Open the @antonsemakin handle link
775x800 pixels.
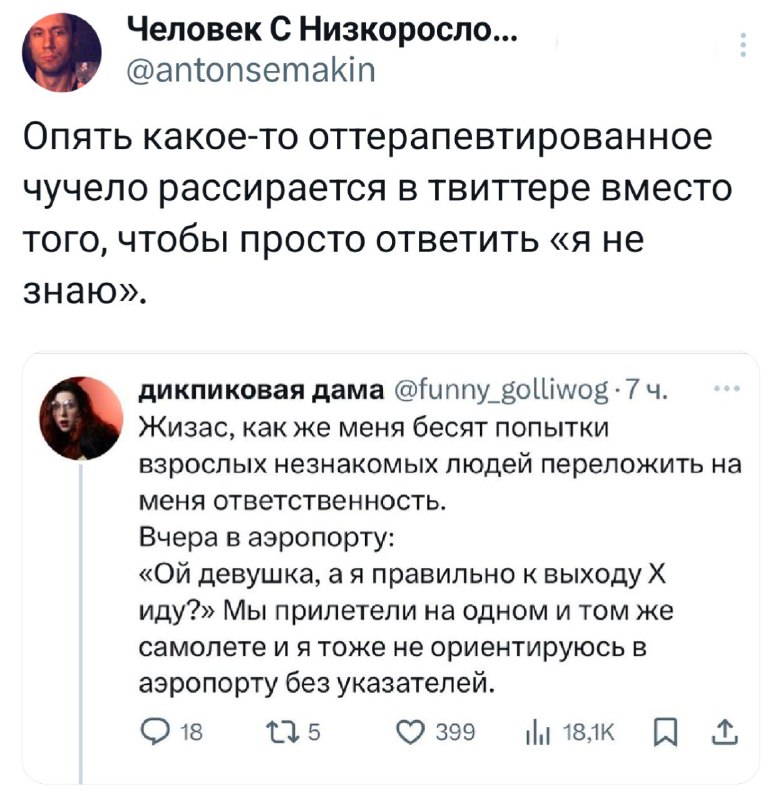pyautogui.click(x=251, y=70)
